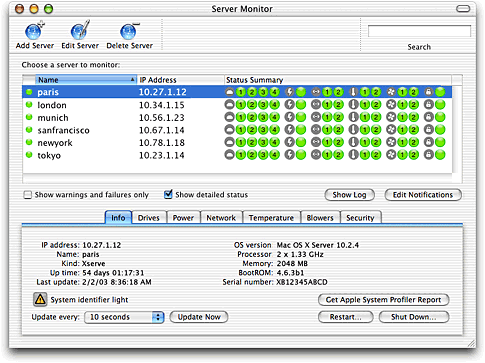Click network status icon in sanfrancisco row
Image resolution: width=485 pixels, height=363 pixels.
(316, 130)
